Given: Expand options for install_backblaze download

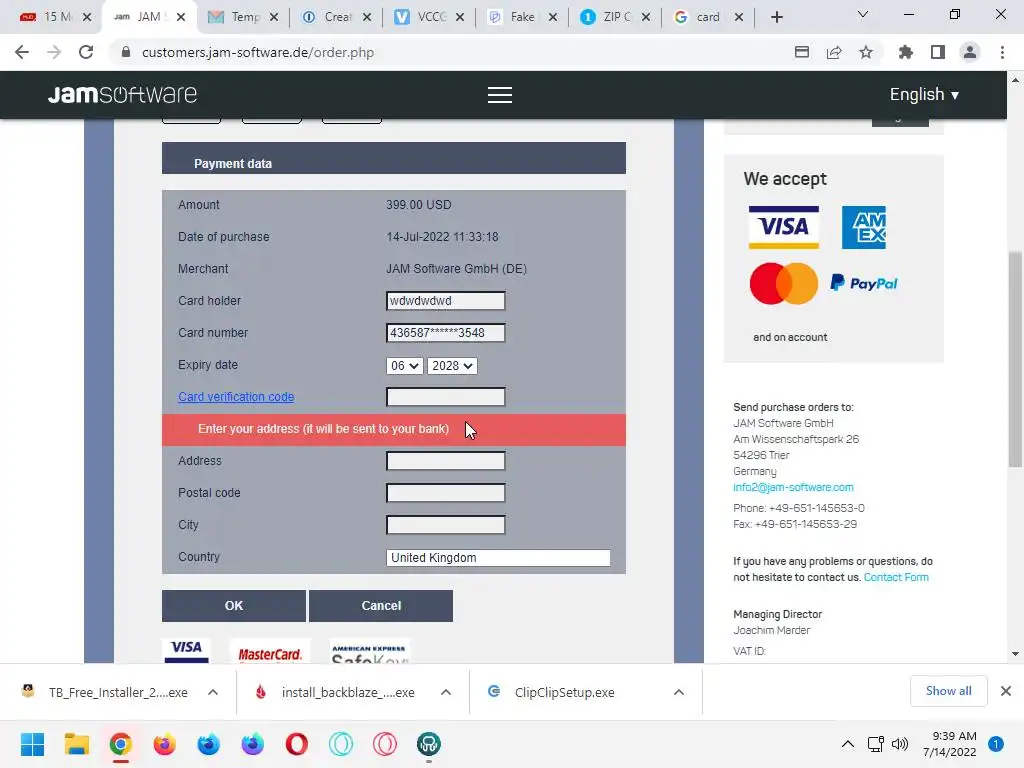Looking at the screenshot, I should 446,692.
